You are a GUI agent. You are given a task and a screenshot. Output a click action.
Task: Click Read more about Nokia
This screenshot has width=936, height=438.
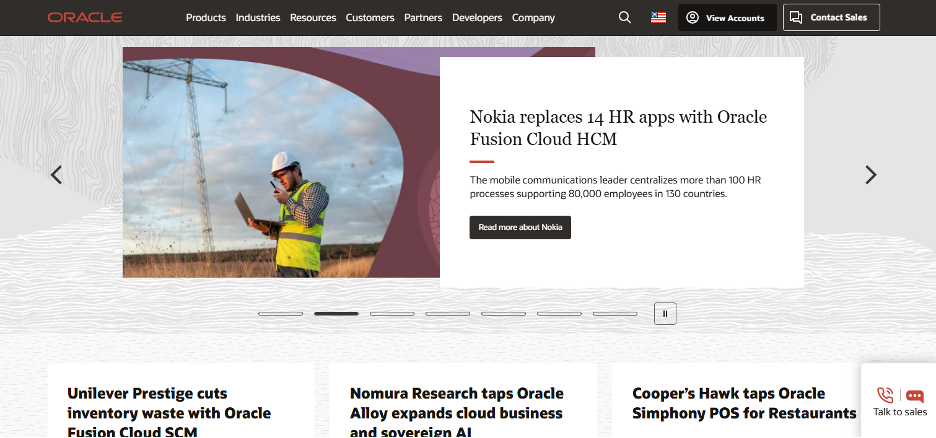[520, 227]
